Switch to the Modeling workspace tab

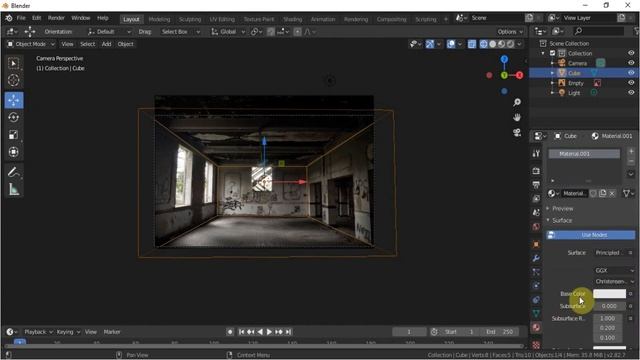[159, 19]
